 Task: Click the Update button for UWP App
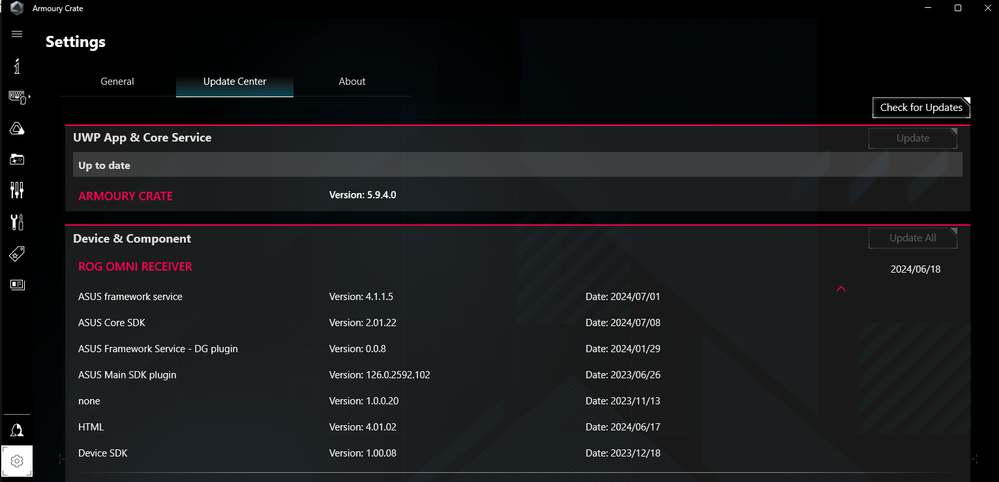912,138
